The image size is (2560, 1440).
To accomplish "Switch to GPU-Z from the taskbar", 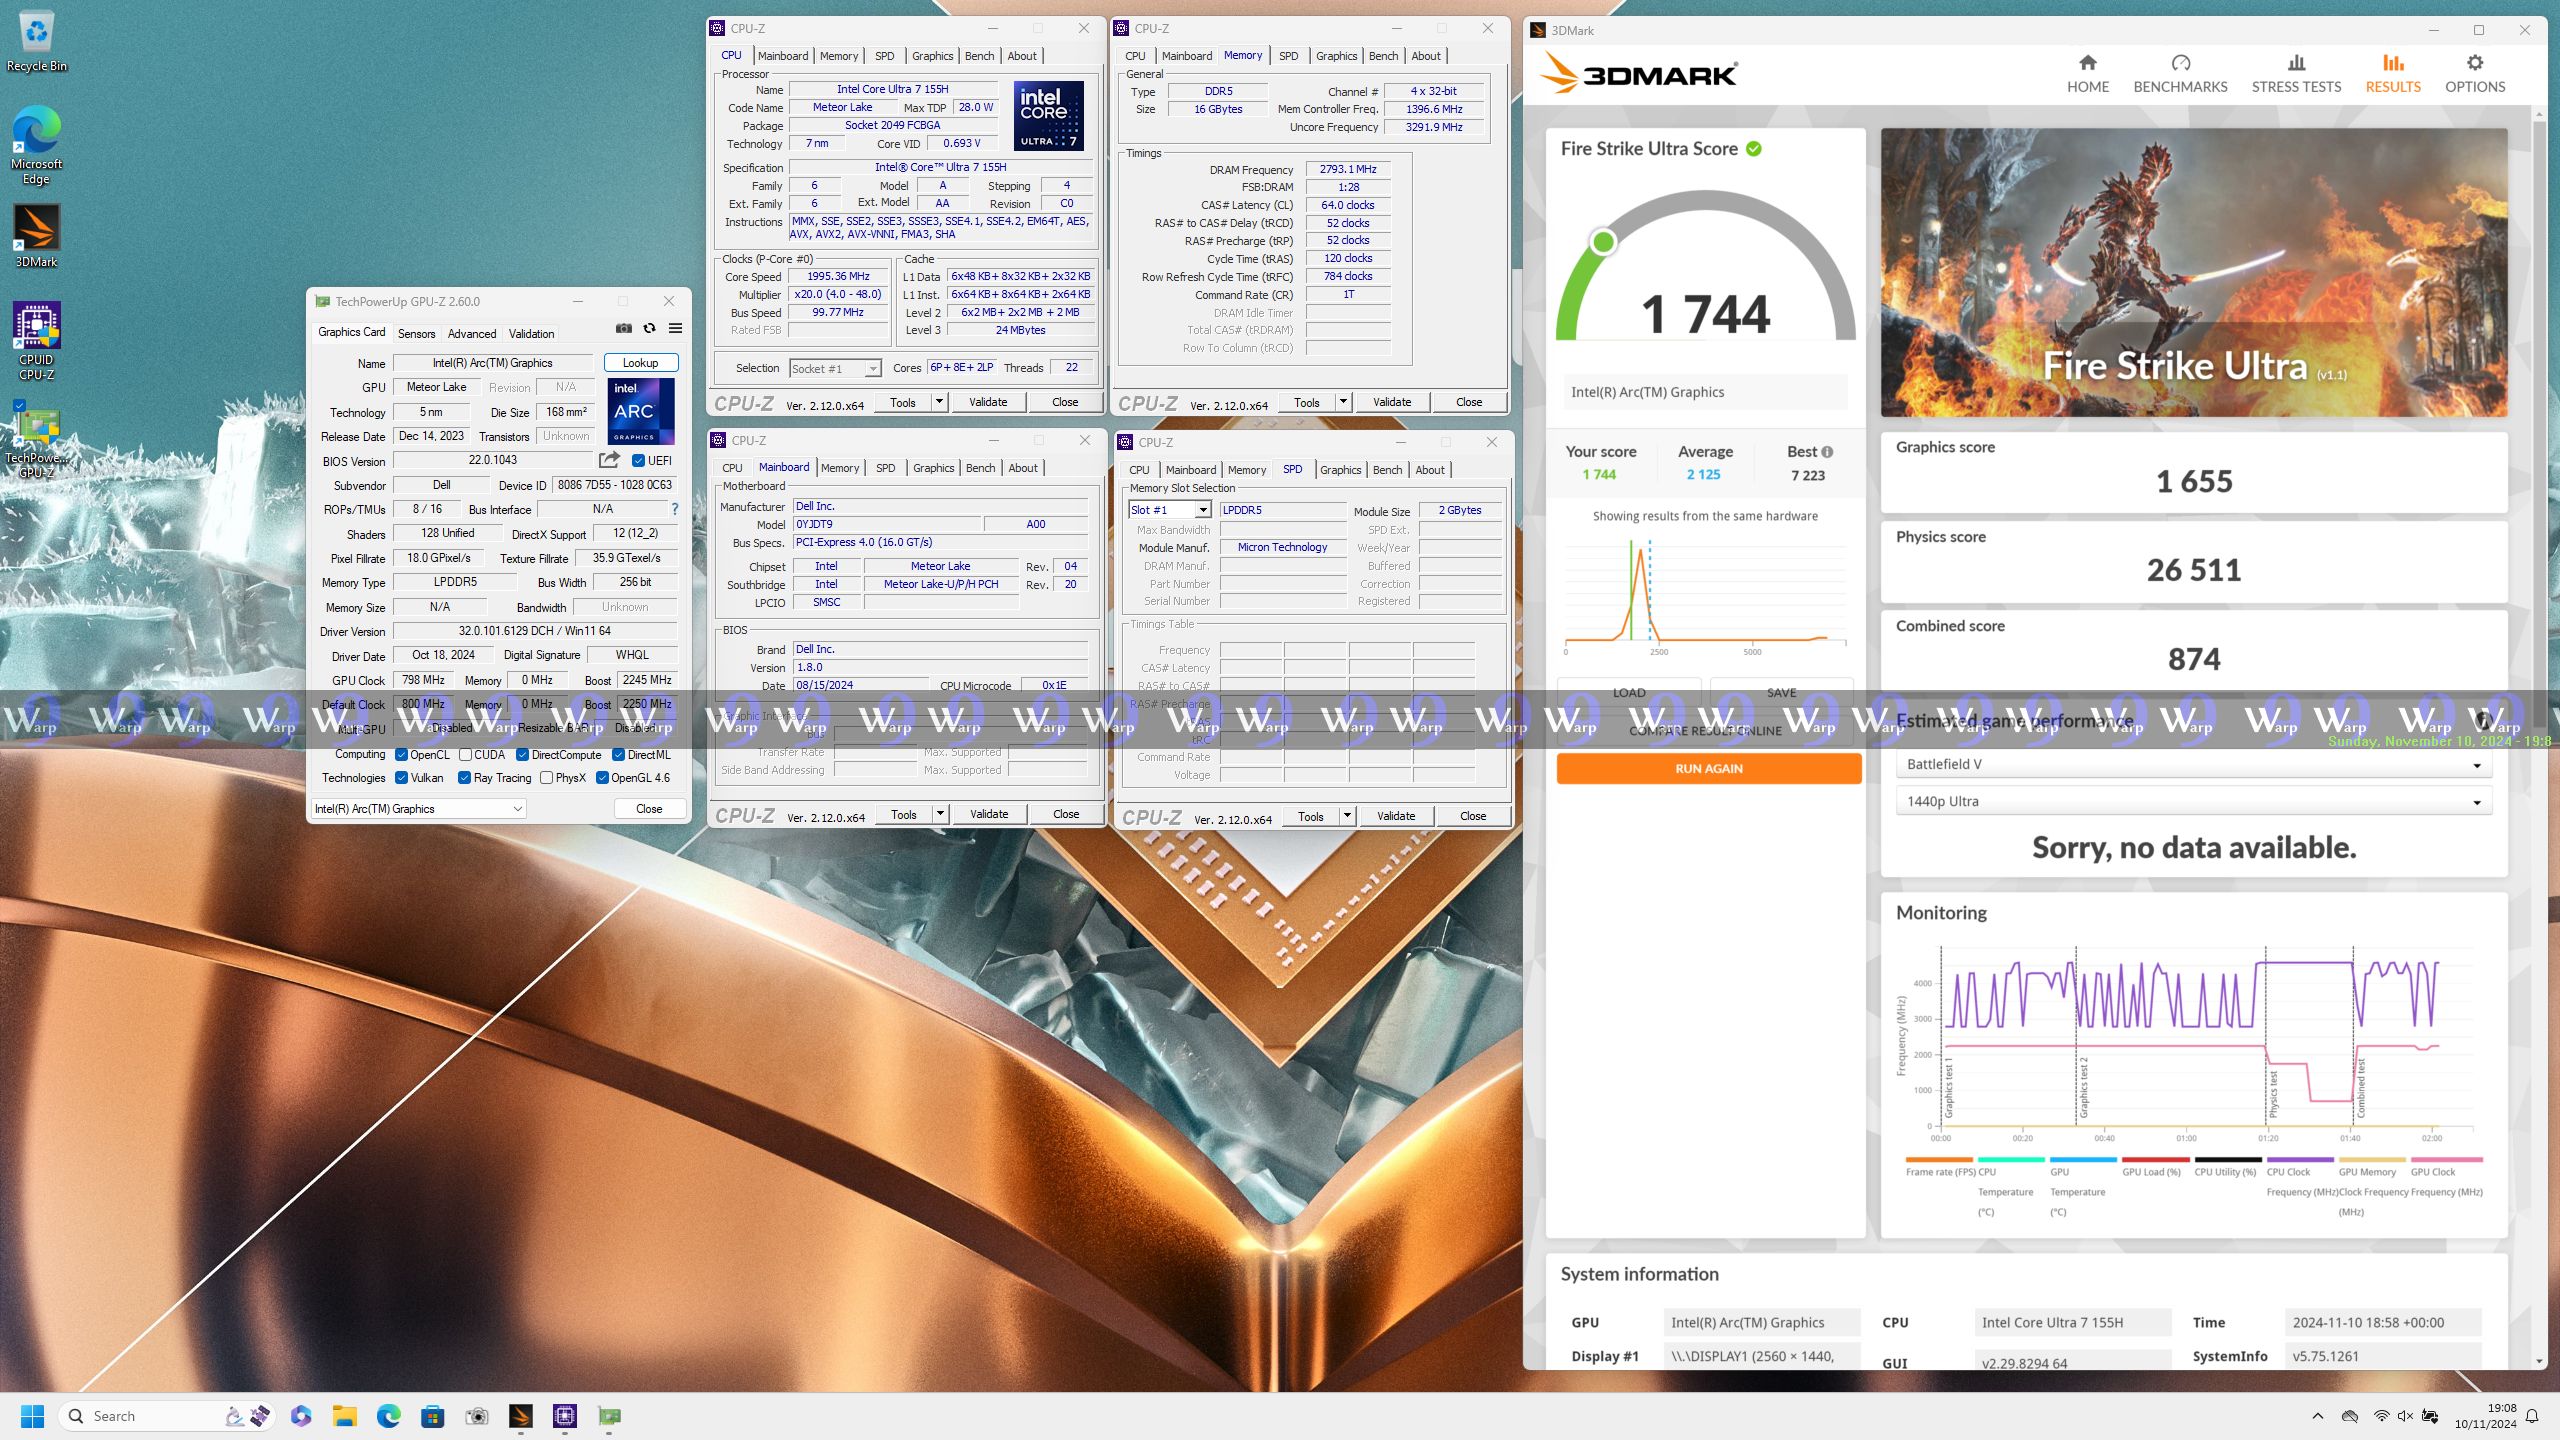I will click(x=609, y=1416).
